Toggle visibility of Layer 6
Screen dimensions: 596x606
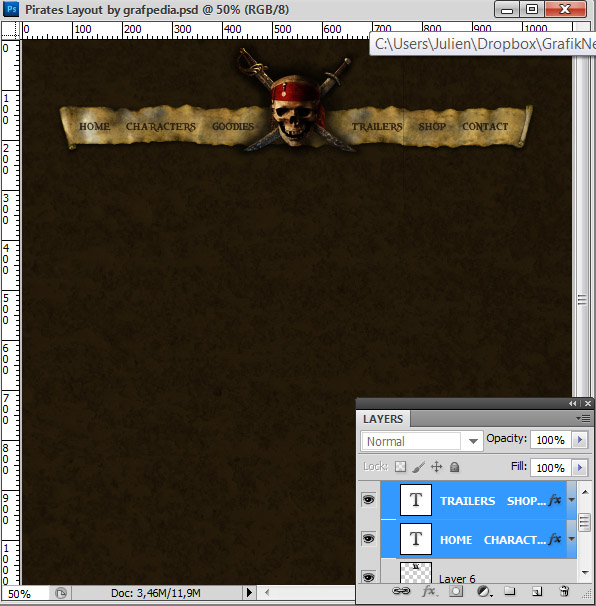tap(368, 577)
